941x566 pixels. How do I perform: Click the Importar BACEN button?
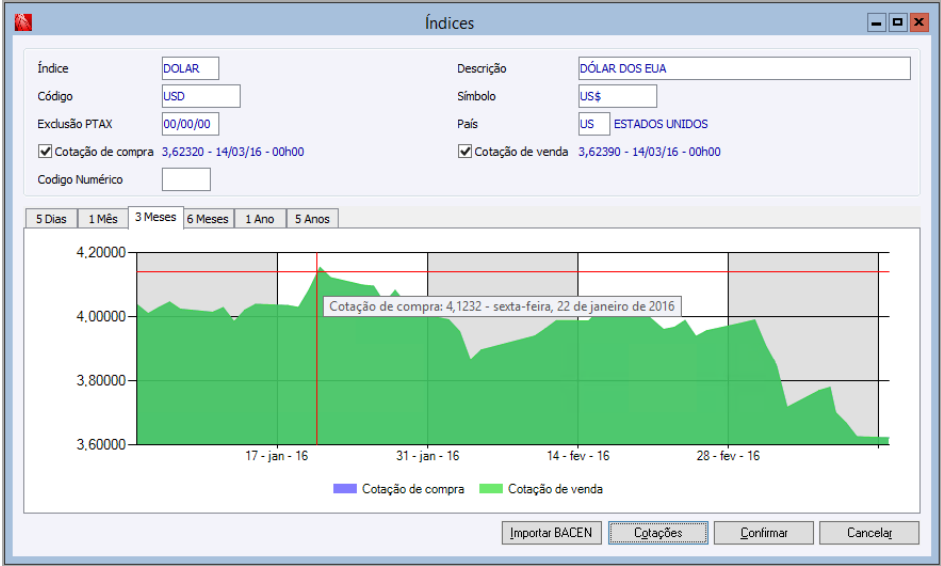tap(552, 532)
